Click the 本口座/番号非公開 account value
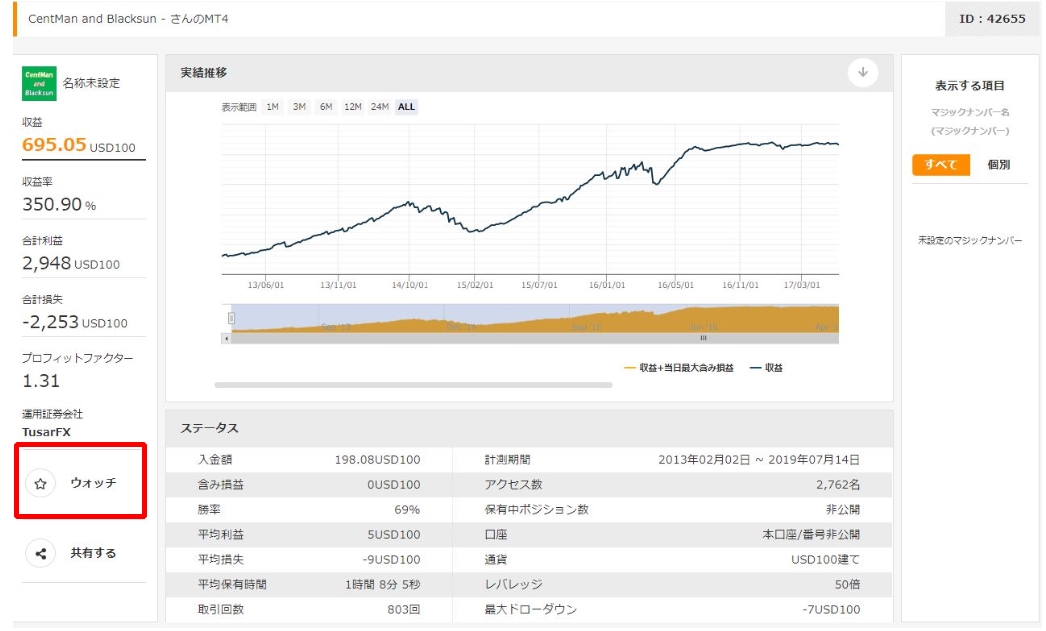The width and height of the screenshot is (1046, 631). pyautogui.click(x=811, y=535)
